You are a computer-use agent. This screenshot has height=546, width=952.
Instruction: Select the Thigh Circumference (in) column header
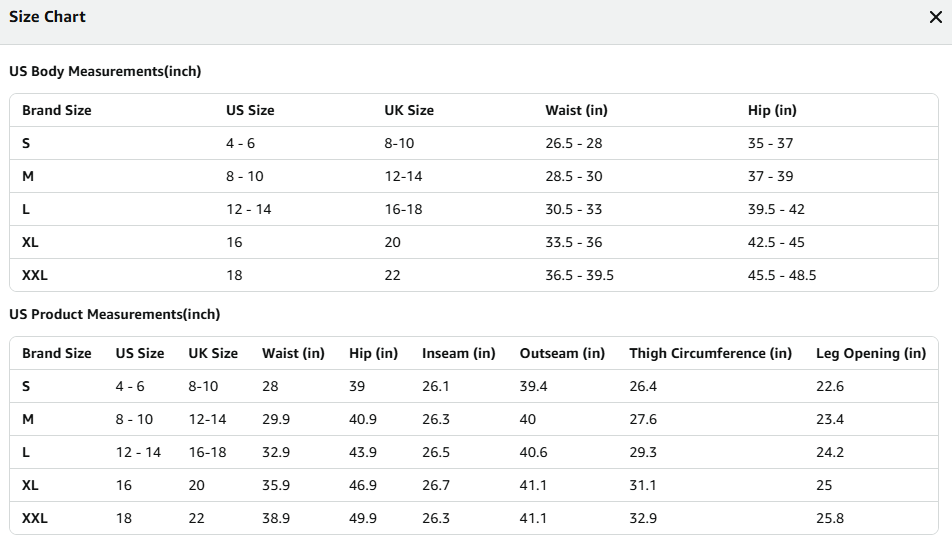tap(710, 353)
